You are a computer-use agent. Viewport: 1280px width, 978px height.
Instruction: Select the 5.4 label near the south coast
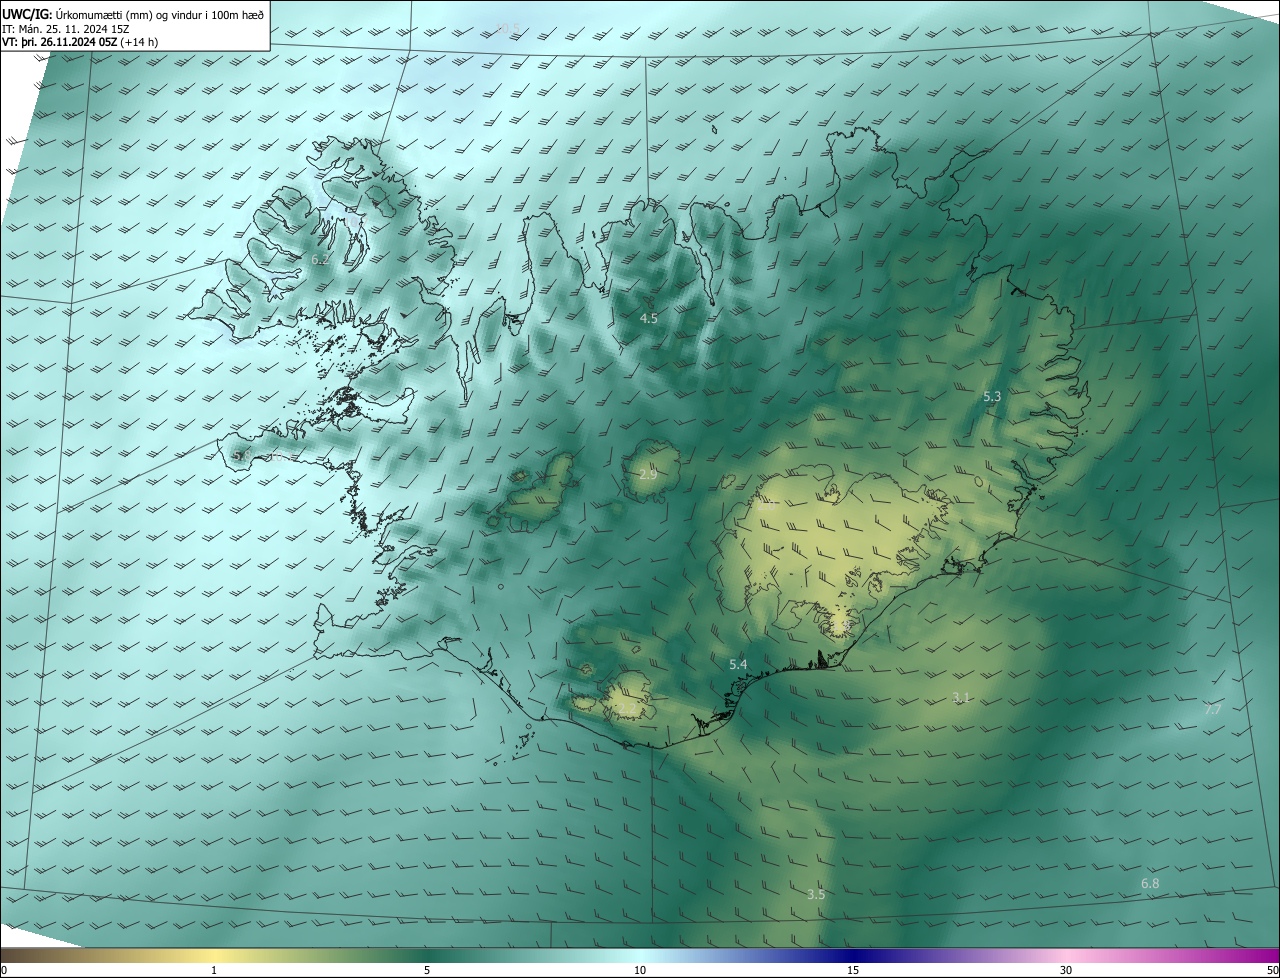[x=738, y=665]
